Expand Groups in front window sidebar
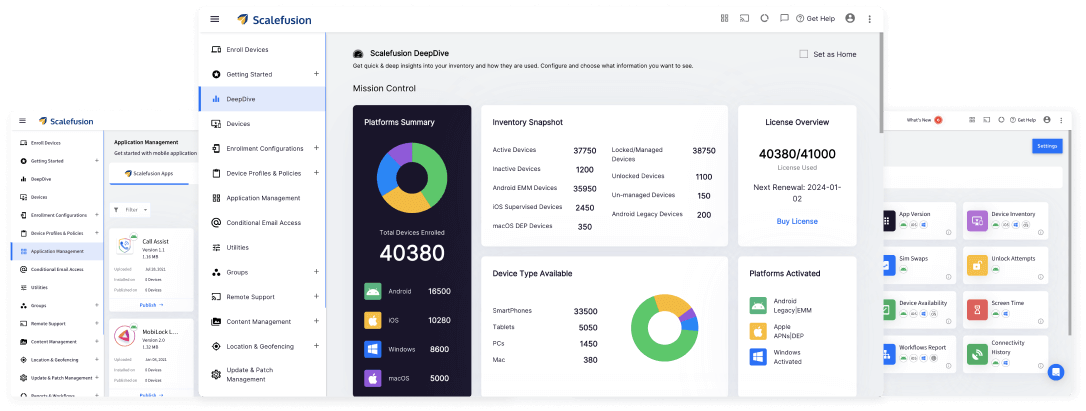Viewport: 1086px width, 411px height. coord(317,272)
